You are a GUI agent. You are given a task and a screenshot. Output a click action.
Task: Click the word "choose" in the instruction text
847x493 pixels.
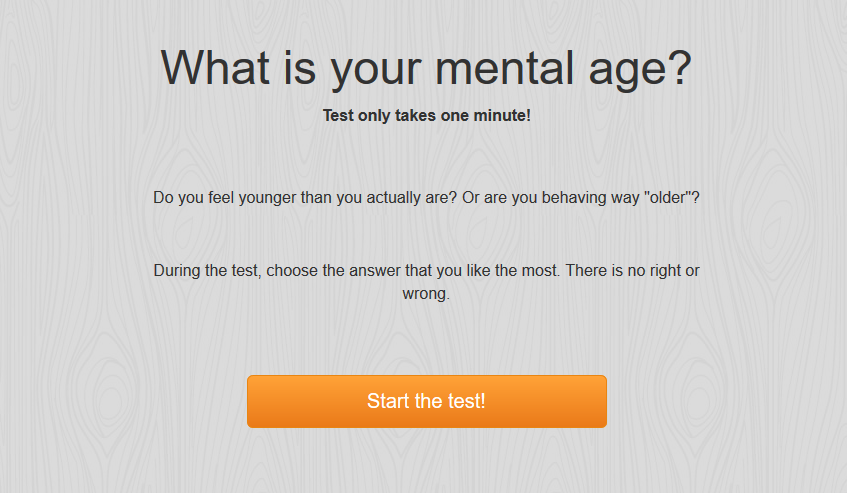click(292, 271)
